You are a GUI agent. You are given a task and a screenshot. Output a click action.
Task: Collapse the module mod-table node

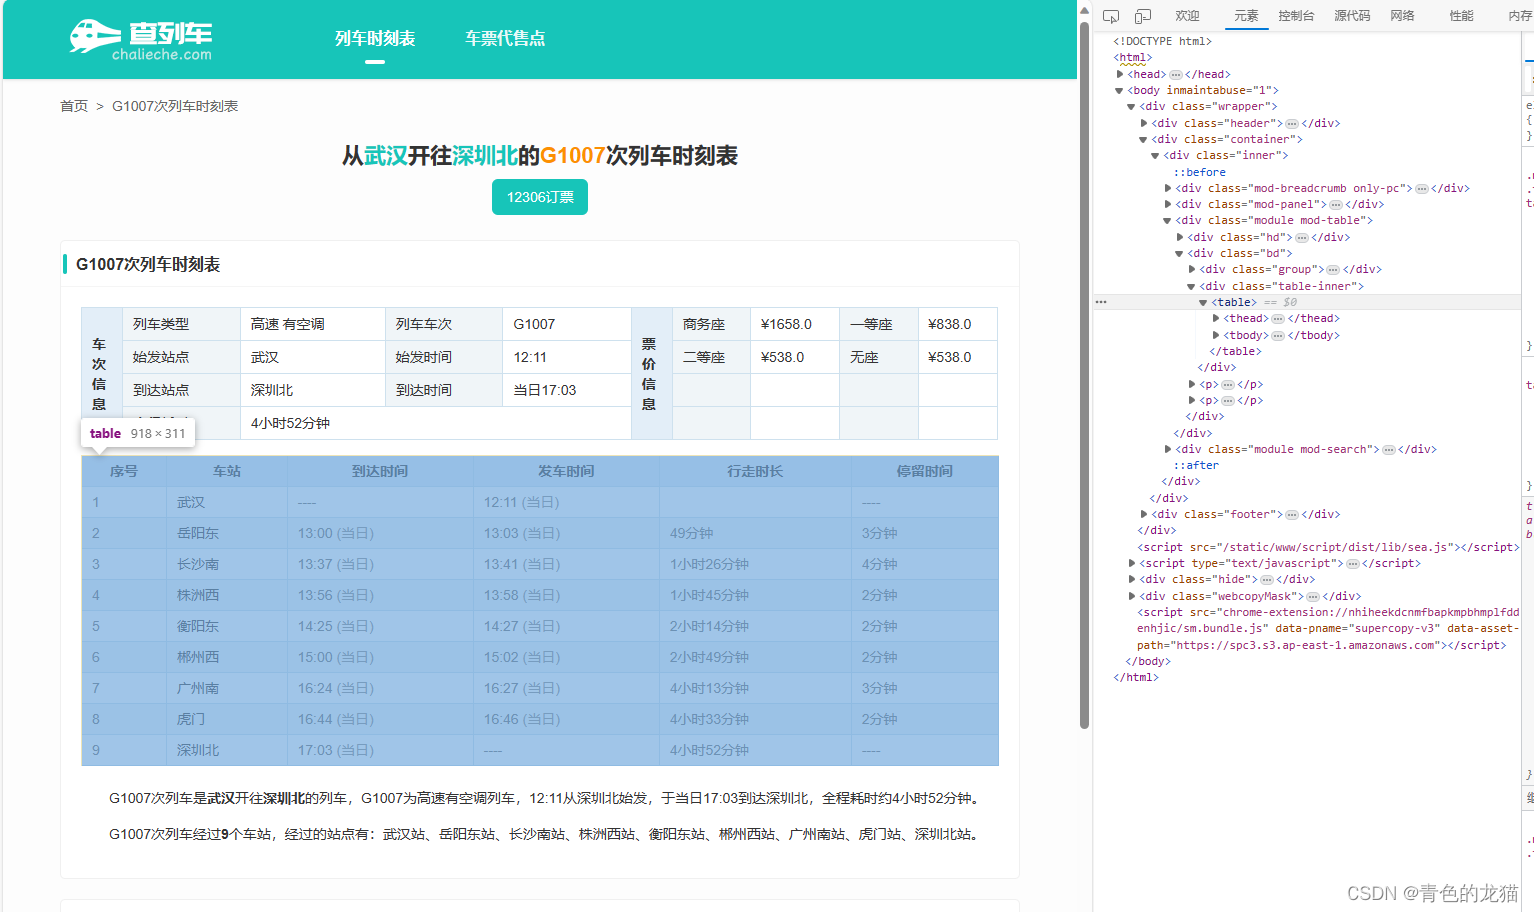pyautogui.click(x=1168, y=220)
